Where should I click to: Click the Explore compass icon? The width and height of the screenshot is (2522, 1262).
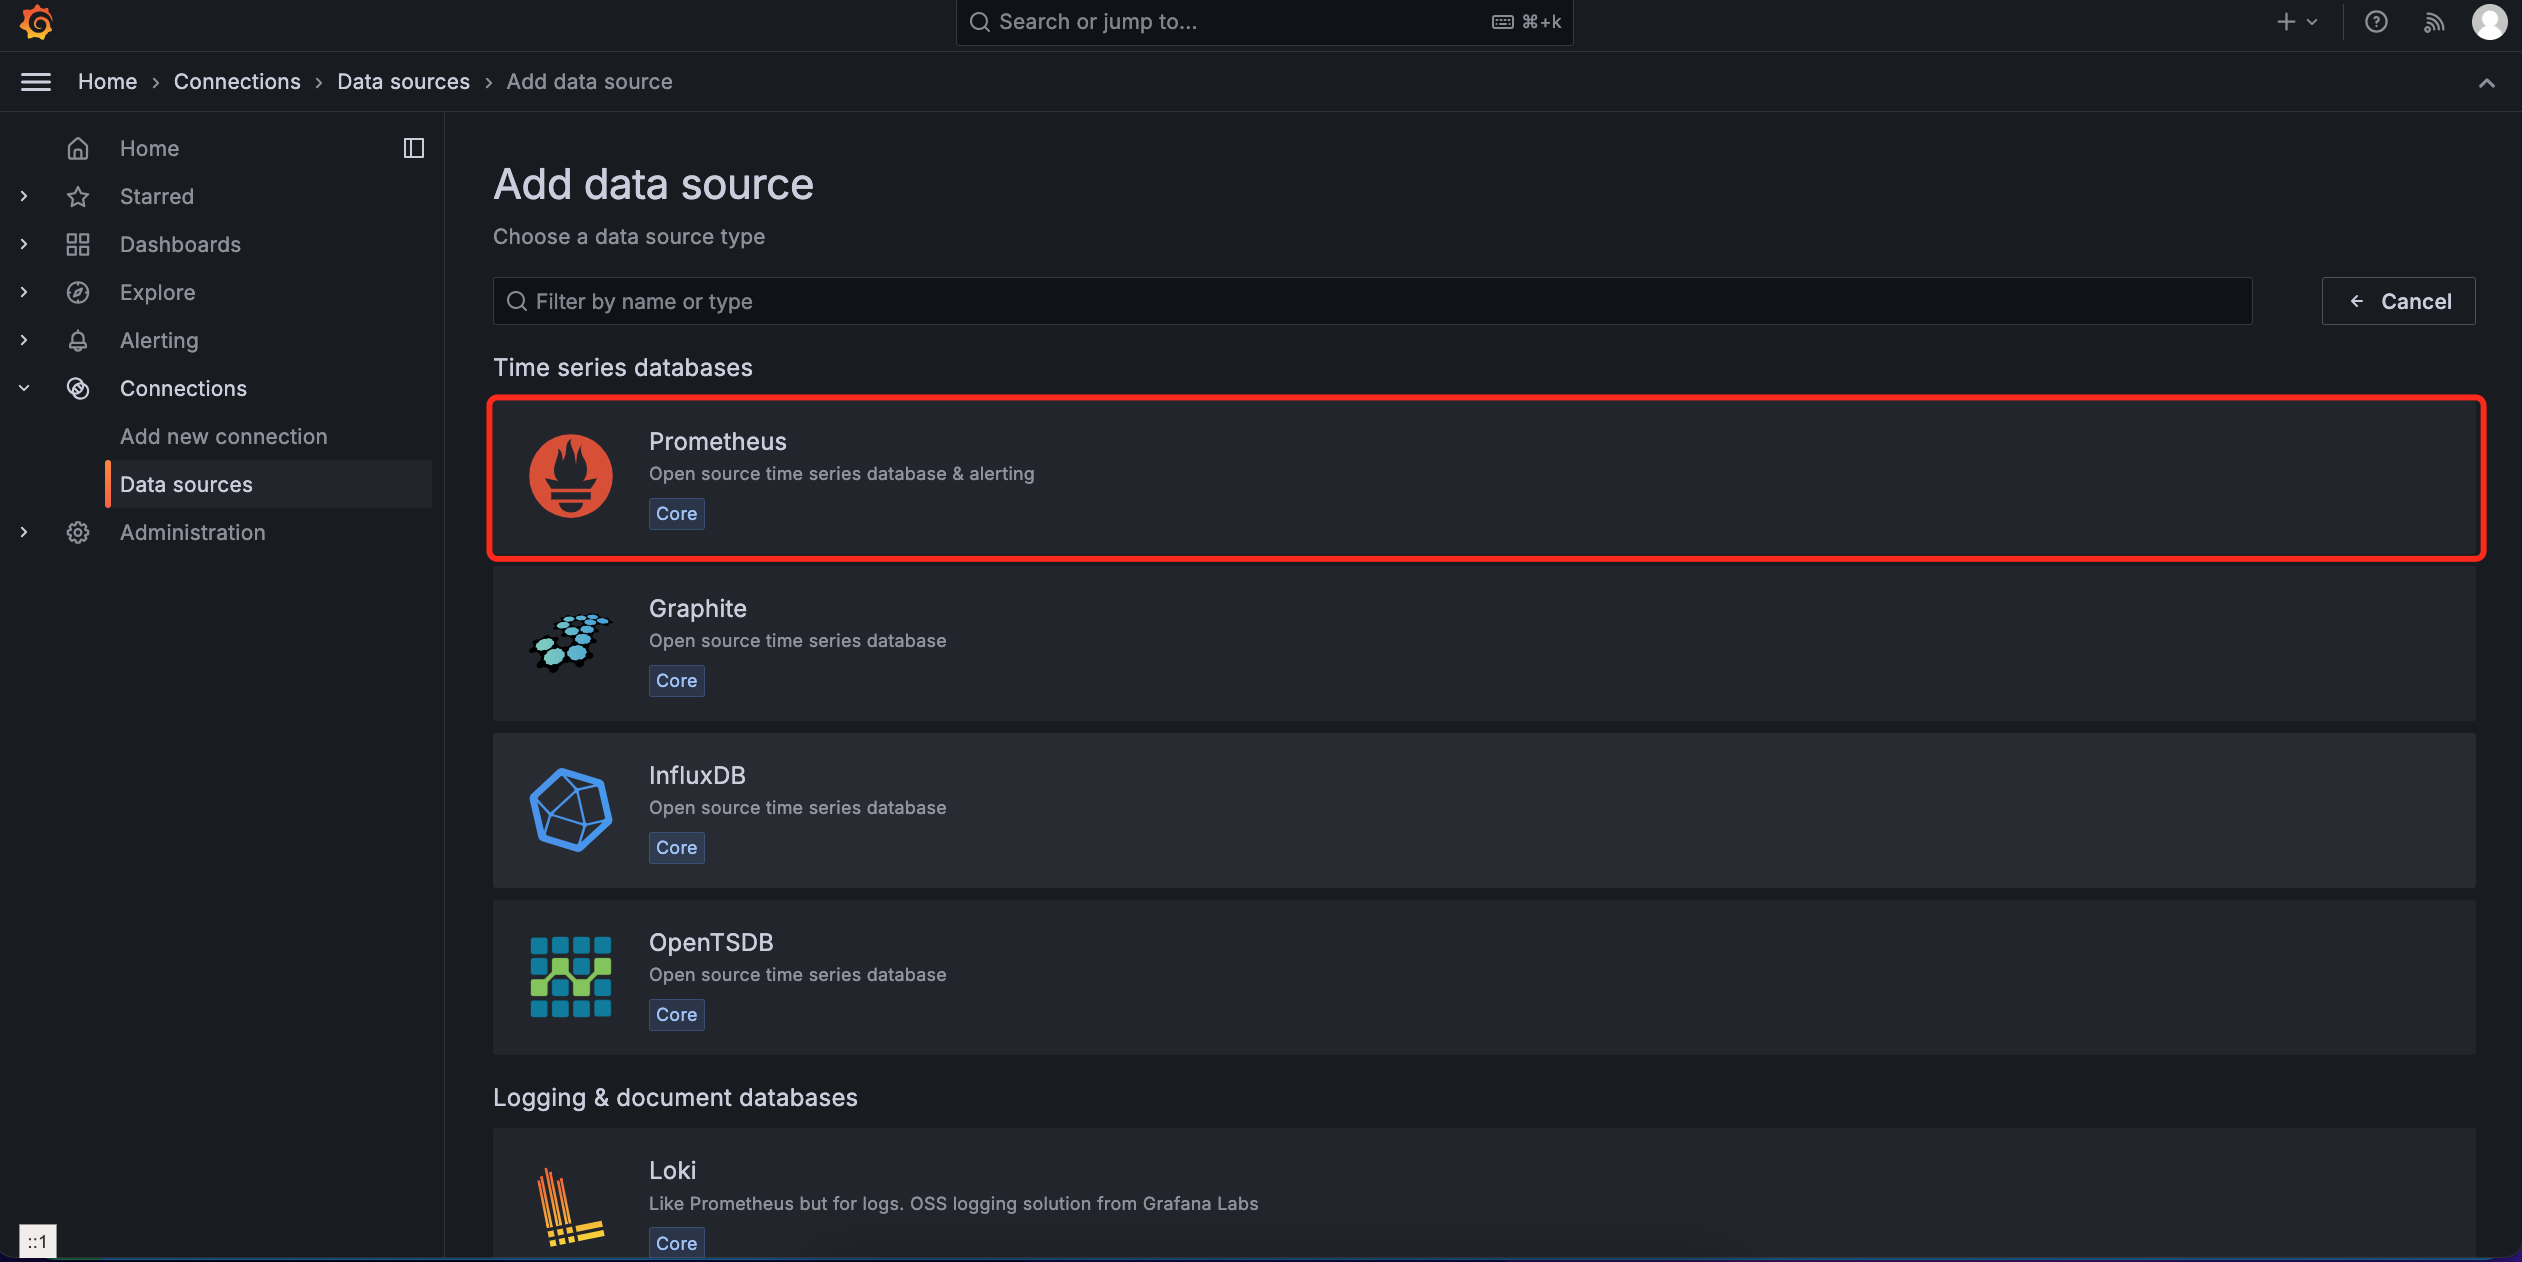tap(78, 292)
